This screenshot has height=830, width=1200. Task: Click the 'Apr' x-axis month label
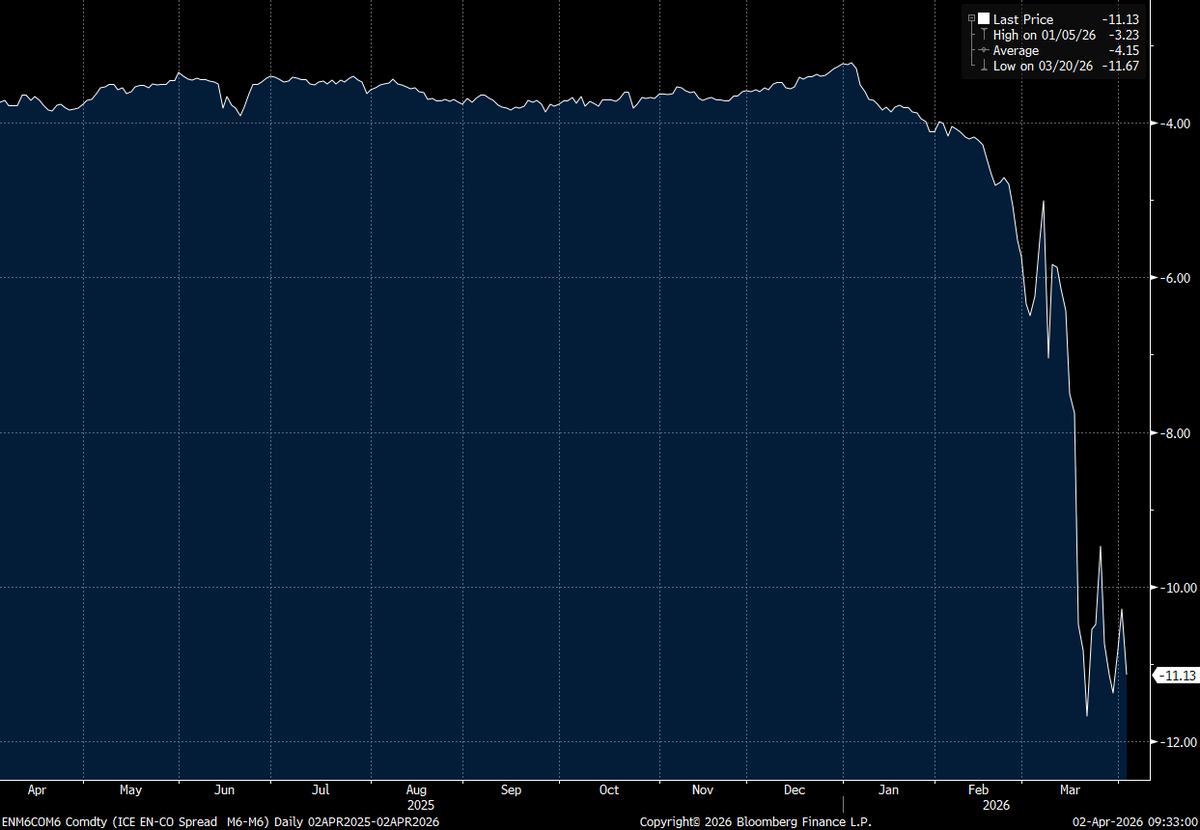(37, 790)
